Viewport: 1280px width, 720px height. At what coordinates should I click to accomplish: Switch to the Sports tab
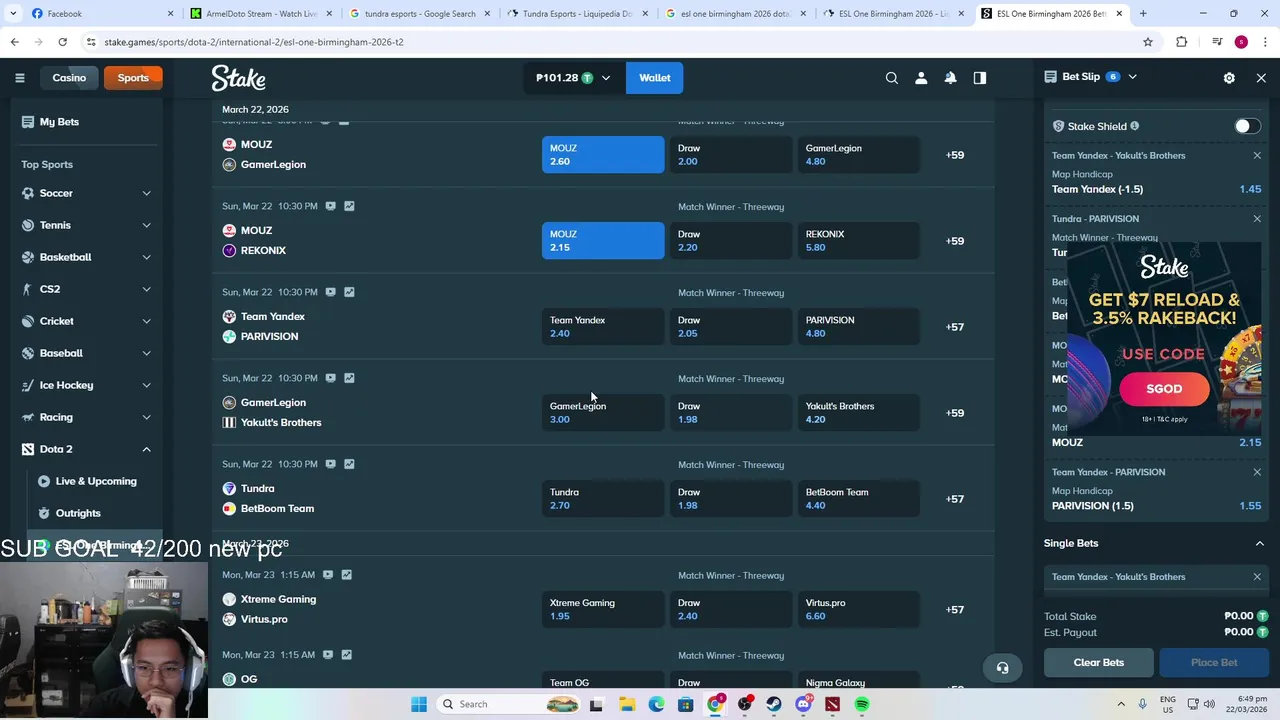click(x=133, y=77)
